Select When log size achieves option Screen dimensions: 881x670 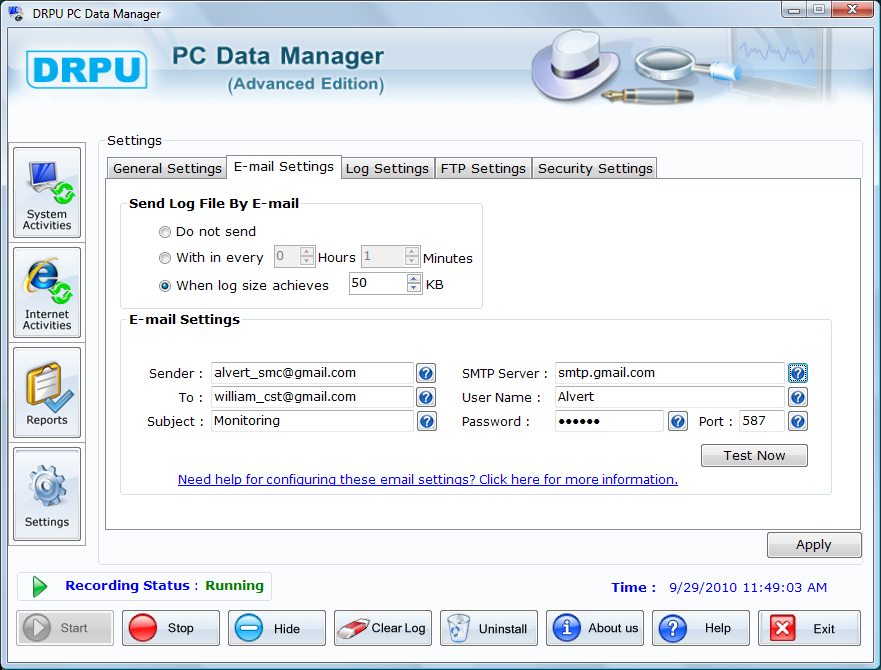[x=165, y=286]
